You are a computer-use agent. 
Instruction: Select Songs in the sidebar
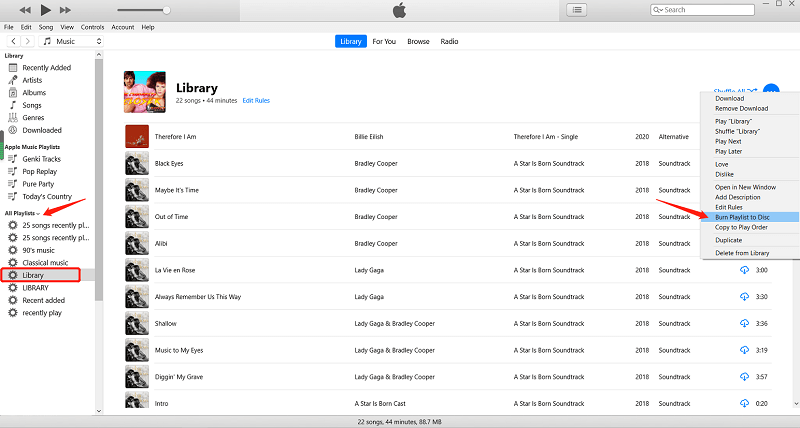point(32,105)
